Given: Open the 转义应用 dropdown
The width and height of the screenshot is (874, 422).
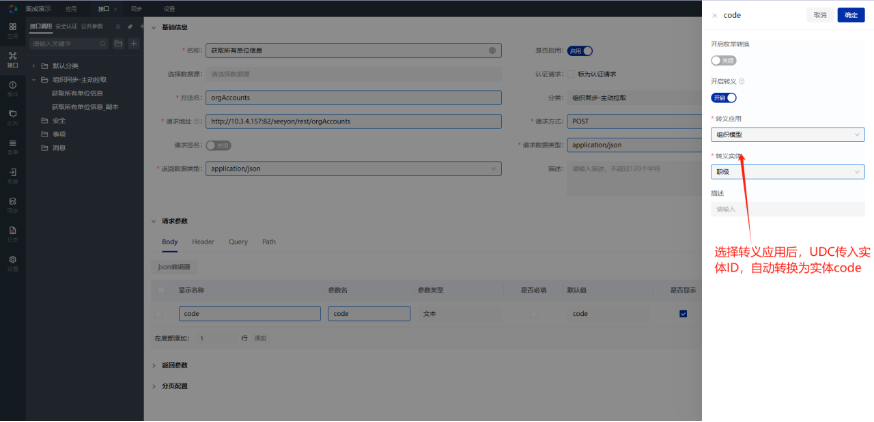Looking at the screenshot, I should click(x=787, y=134).
